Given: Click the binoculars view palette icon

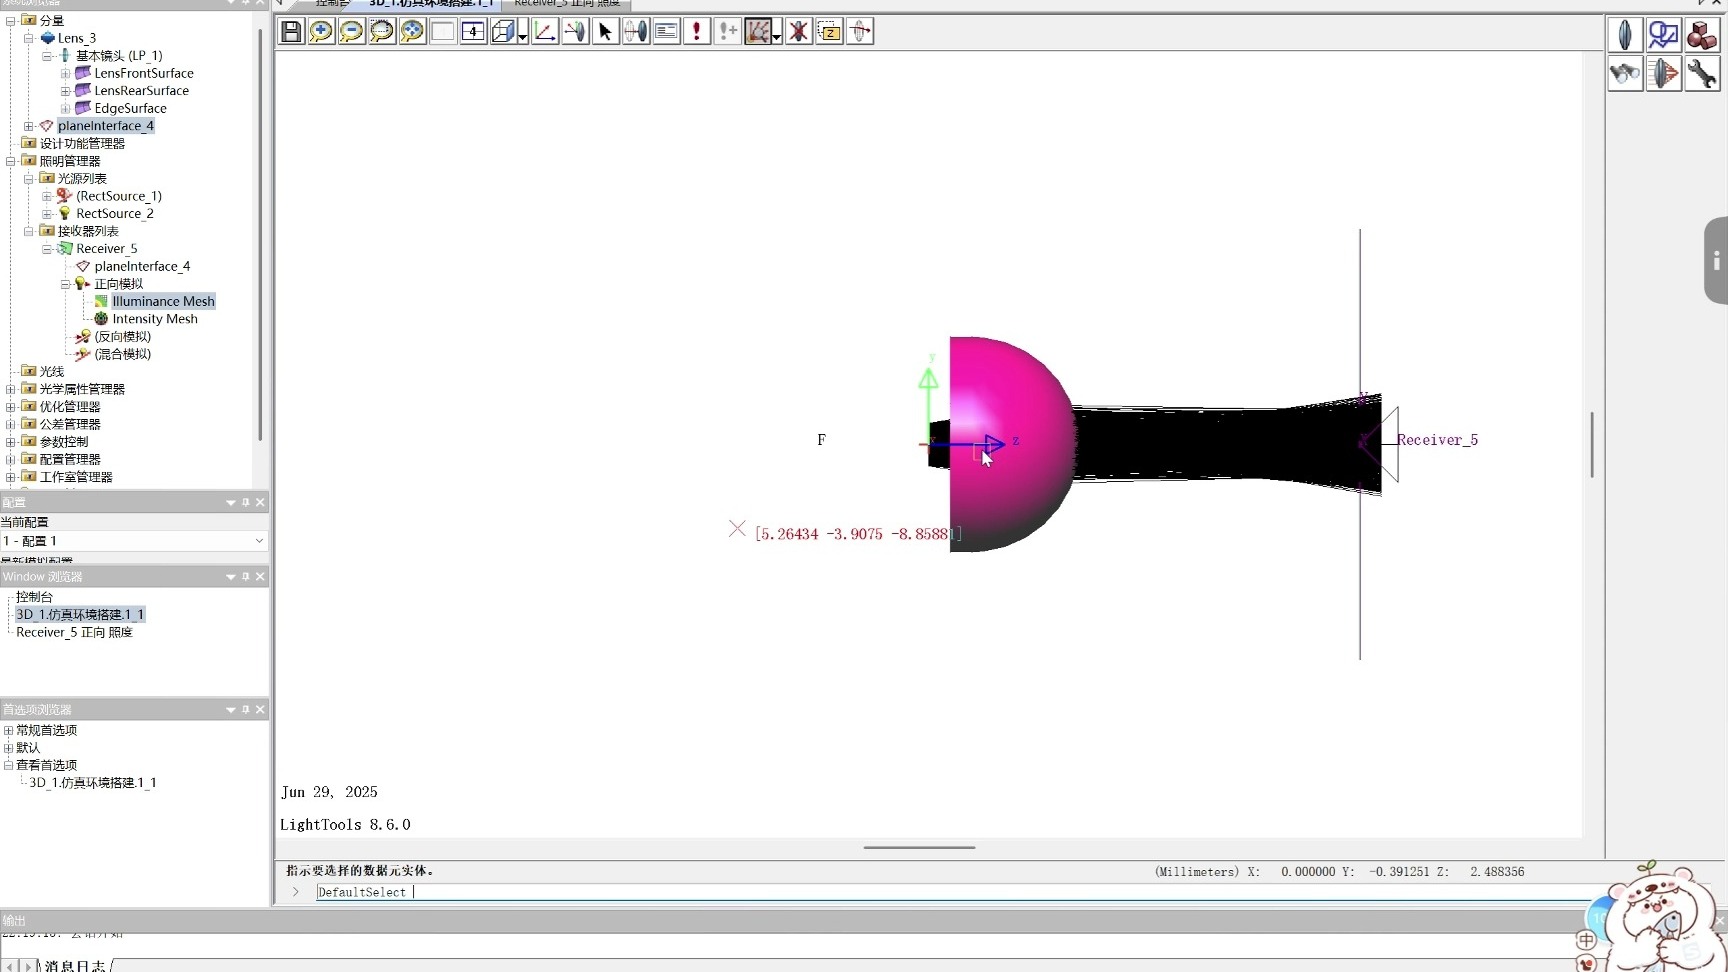Looking at the screenshot, I should pos(1625,73).
